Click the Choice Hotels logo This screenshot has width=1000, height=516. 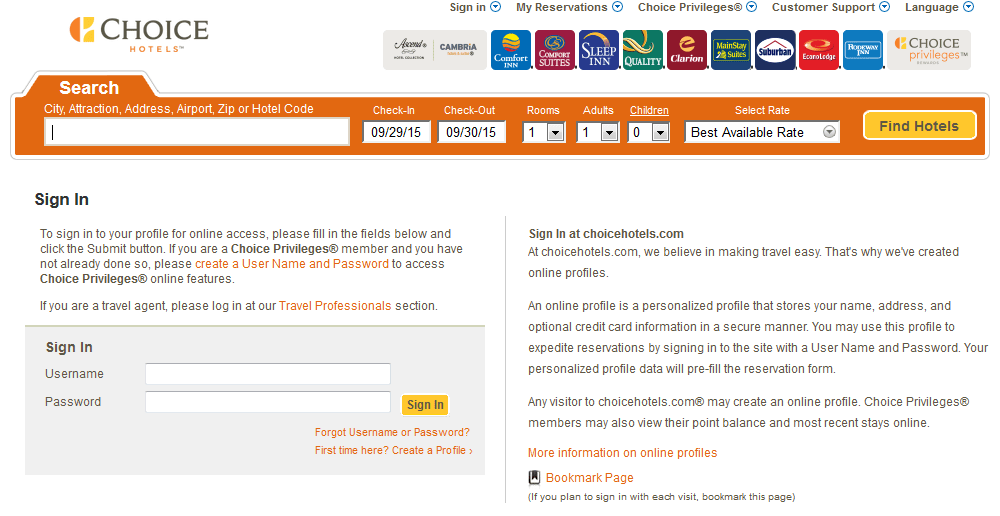[x=139, y=34]
